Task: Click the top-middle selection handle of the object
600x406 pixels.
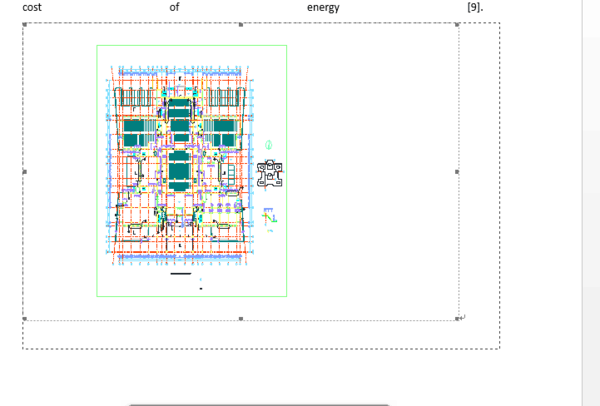Action: [241, 24]
